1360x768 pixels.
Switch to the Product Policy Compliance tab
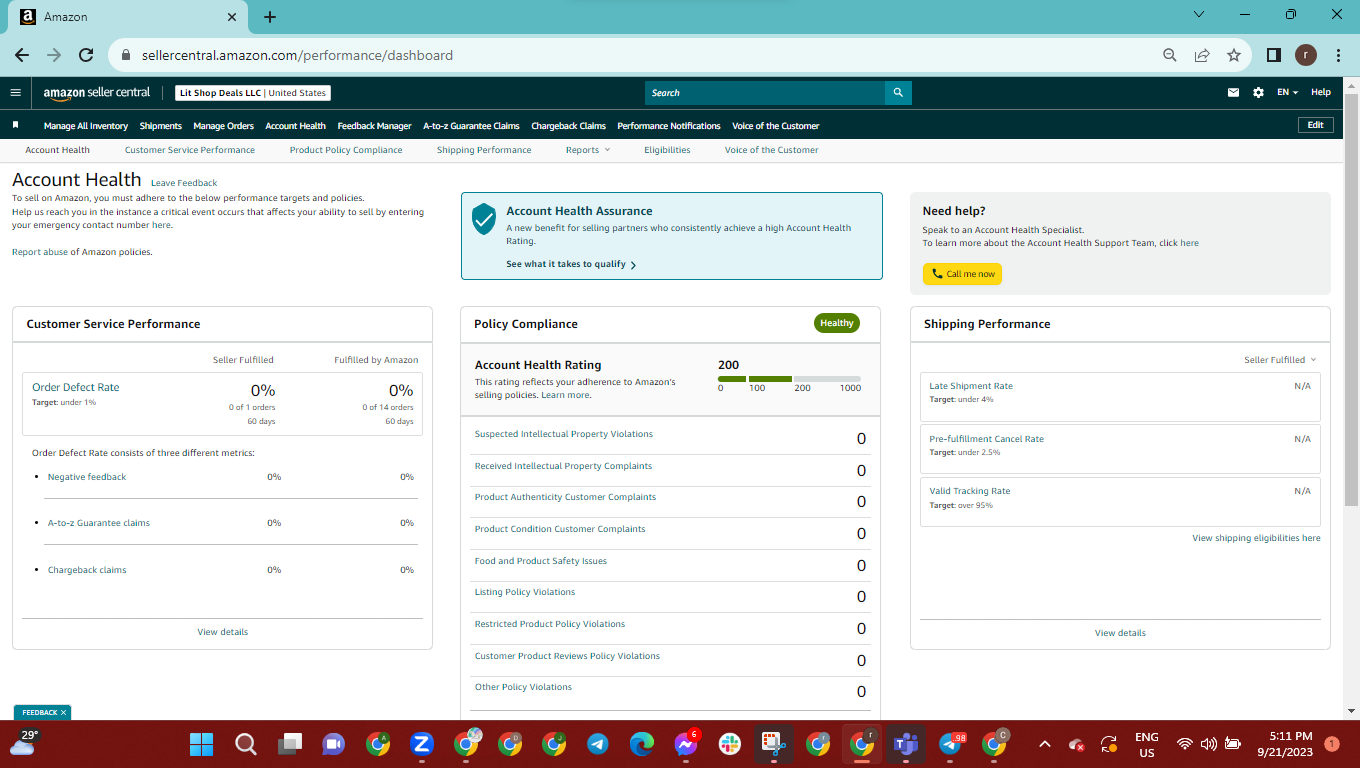click(346, 150)
